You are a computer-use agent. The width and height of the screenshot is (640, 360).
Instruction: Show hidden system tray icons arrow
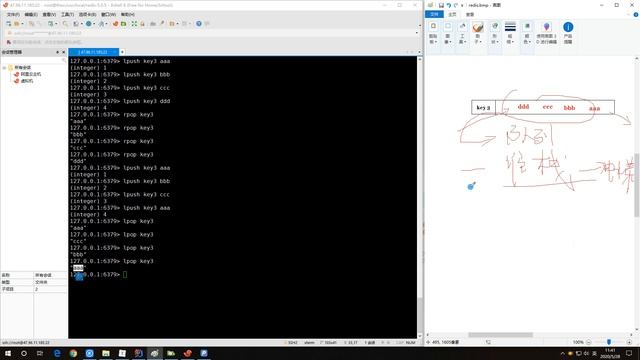coord(562,353)
